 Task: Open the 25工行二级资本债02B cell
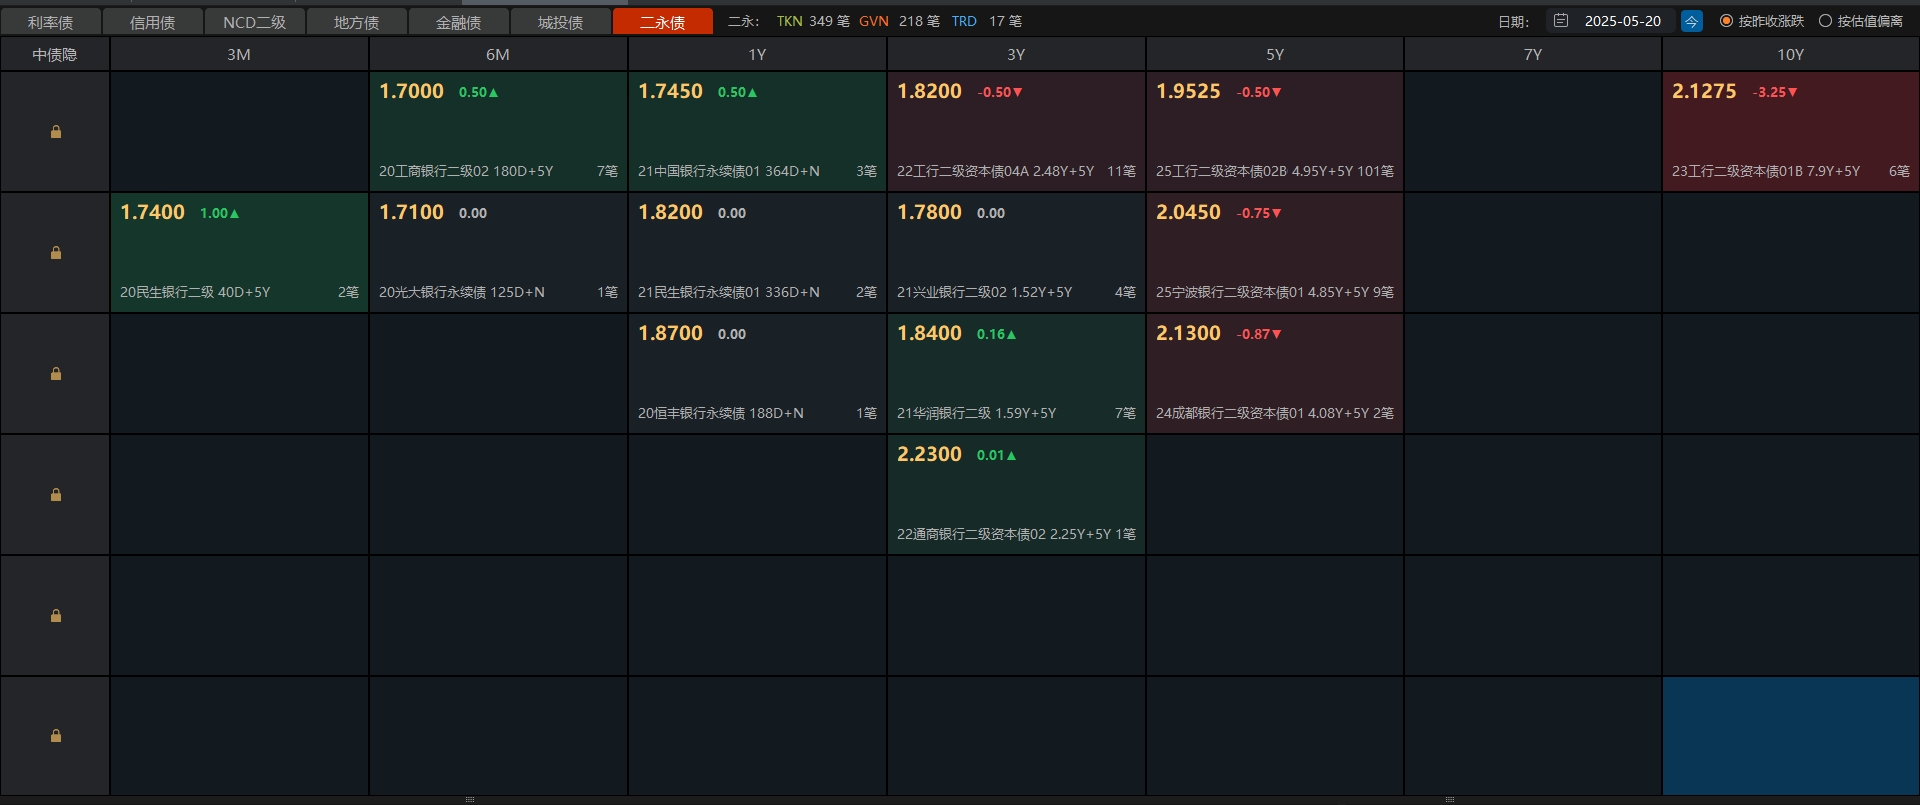point(1275,132)
